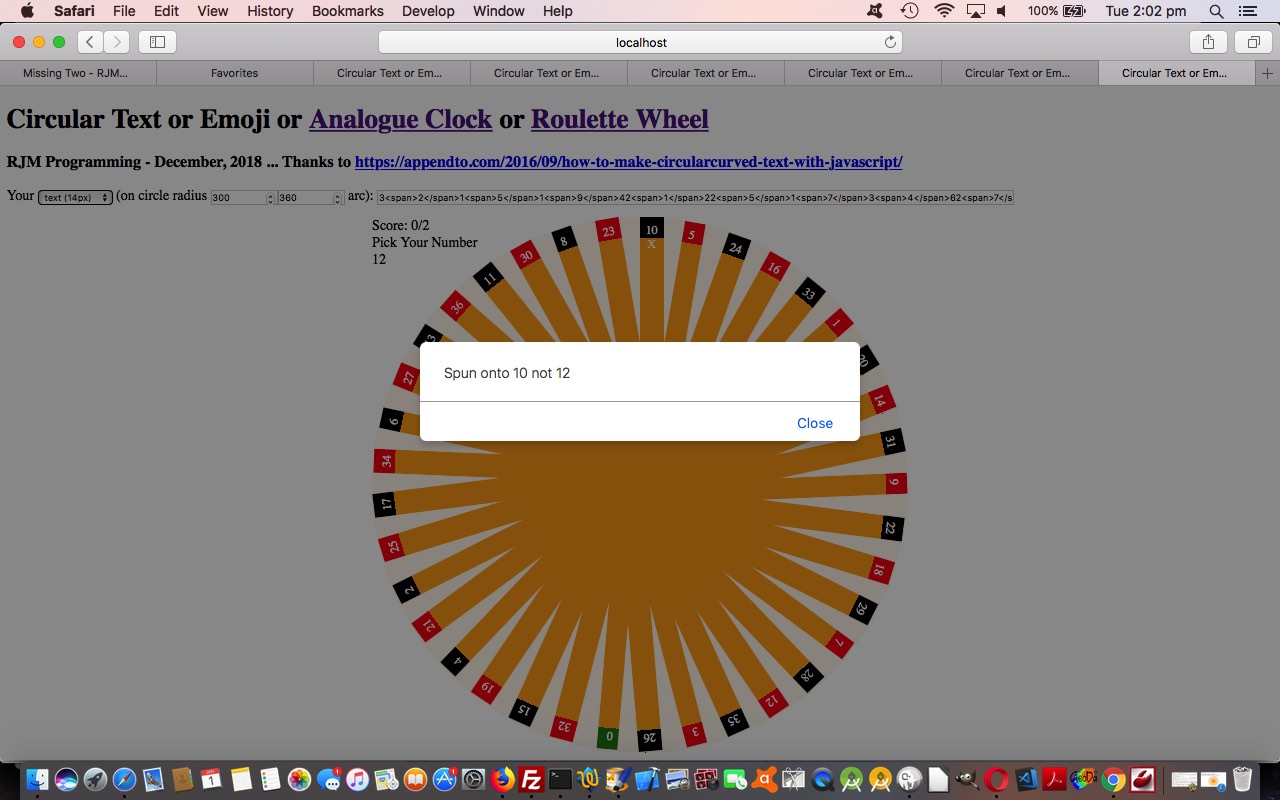Open the Develop menu
The image size is (1280, 800).
pos(428,11)
